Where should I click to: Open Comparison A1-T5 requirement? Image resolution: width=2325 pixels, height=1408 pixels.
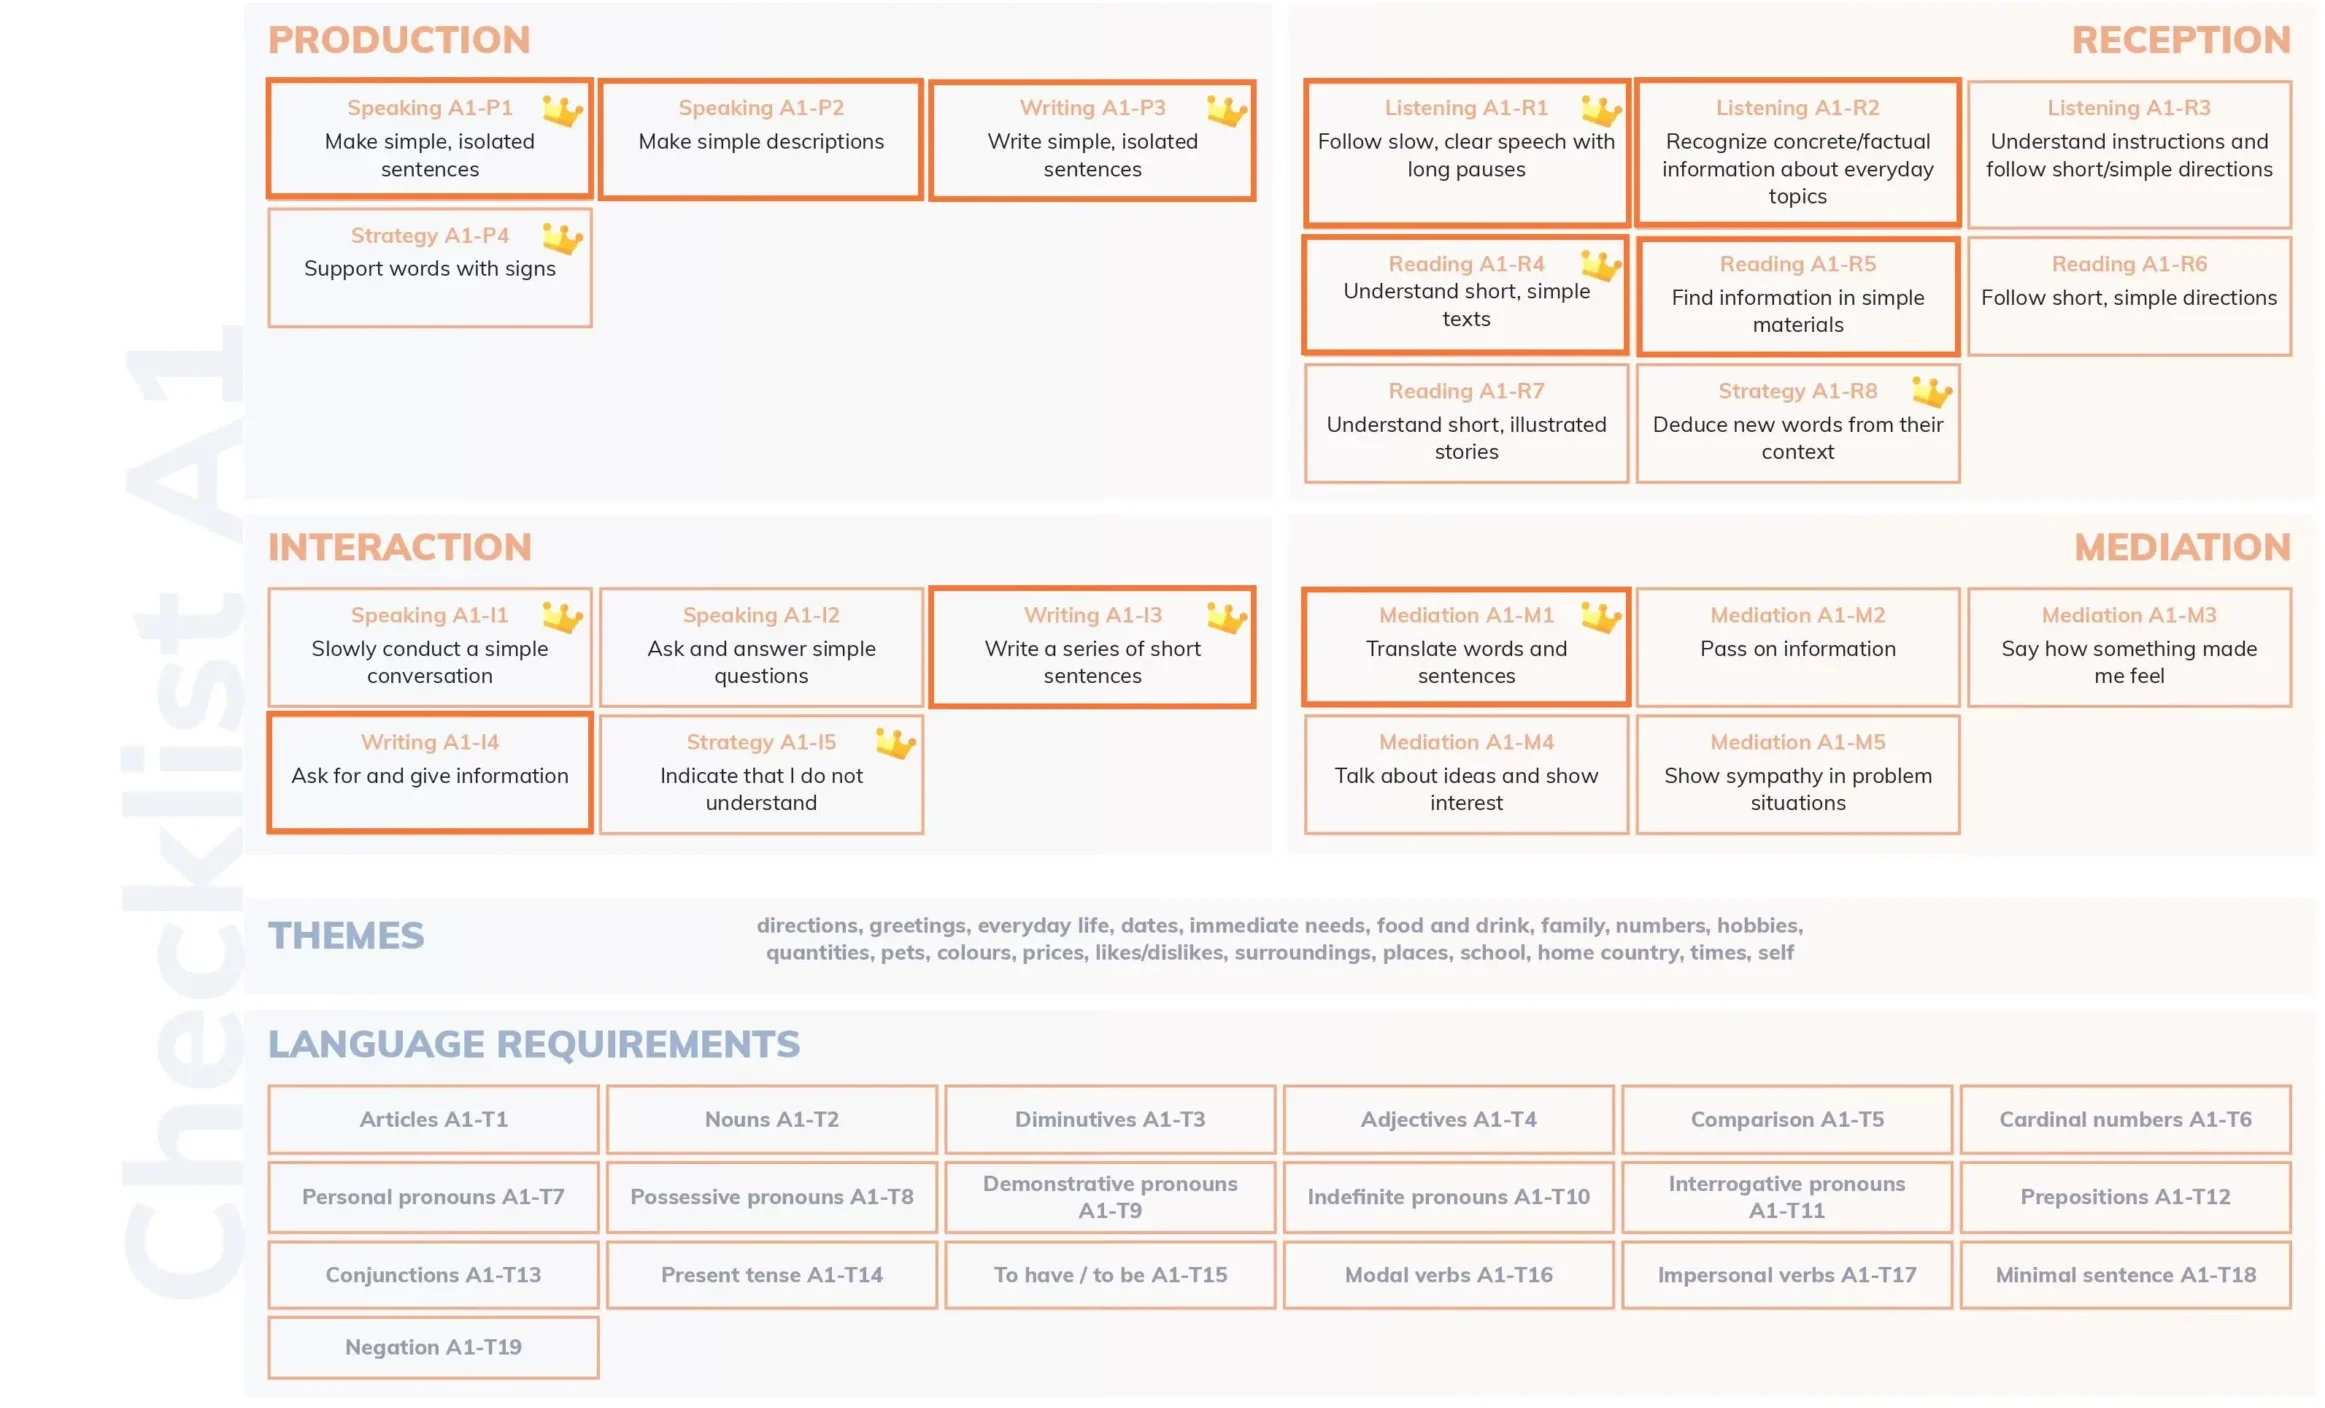click(1787, 1119)
